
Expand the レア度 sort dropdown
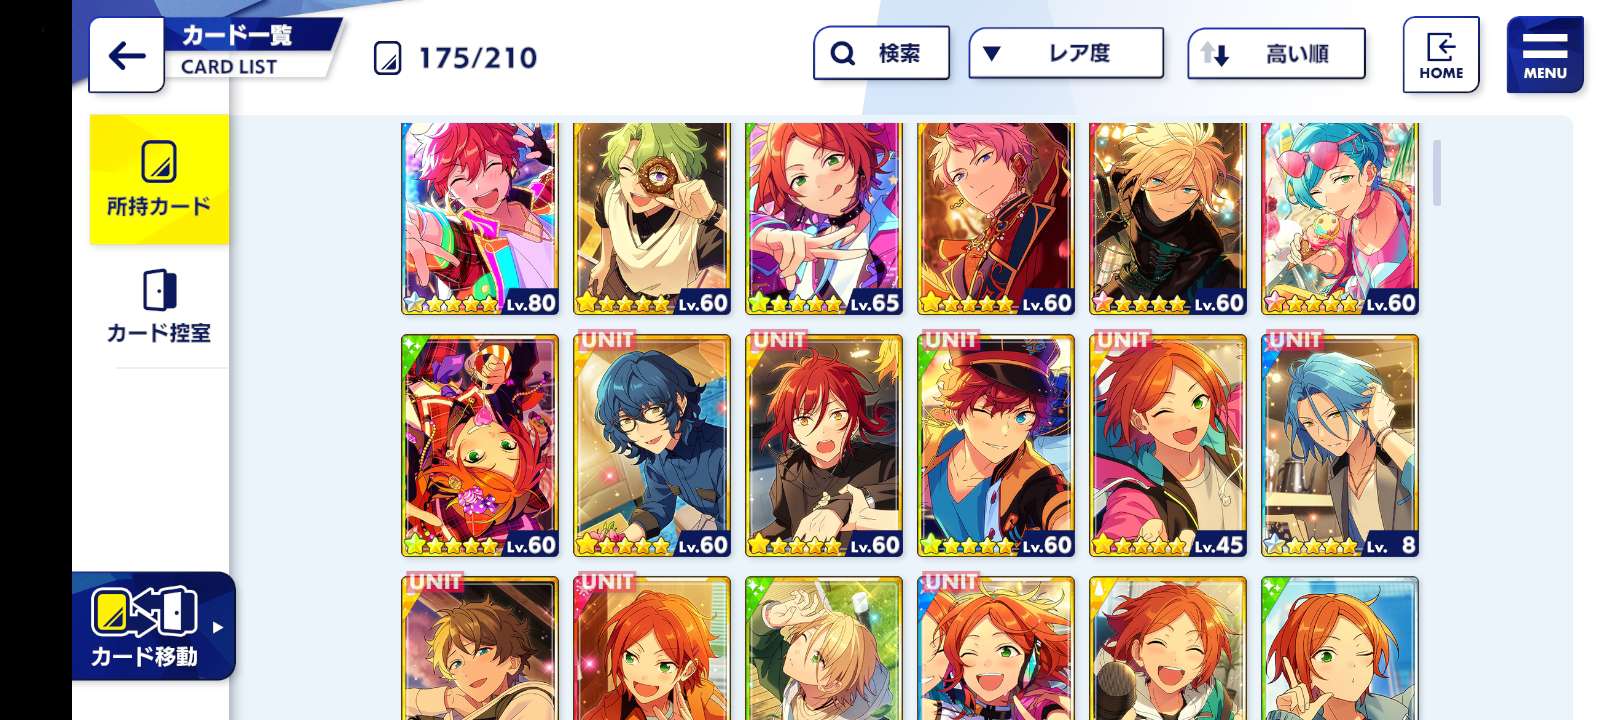[x=1066, y=53]
